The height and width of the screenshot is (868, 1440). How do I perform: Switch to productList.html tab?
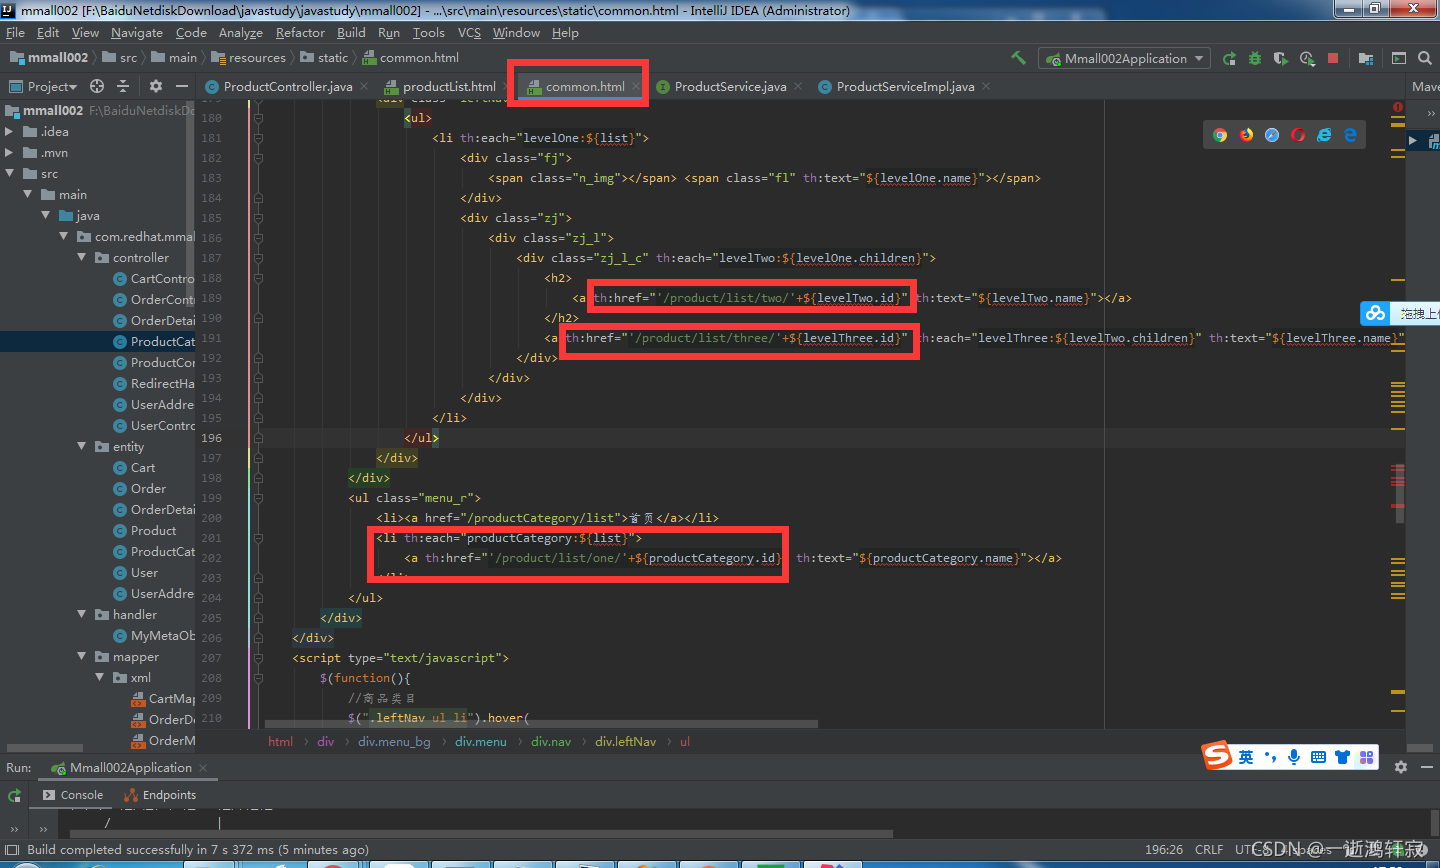pyautogui.click(x=449, y=86)
